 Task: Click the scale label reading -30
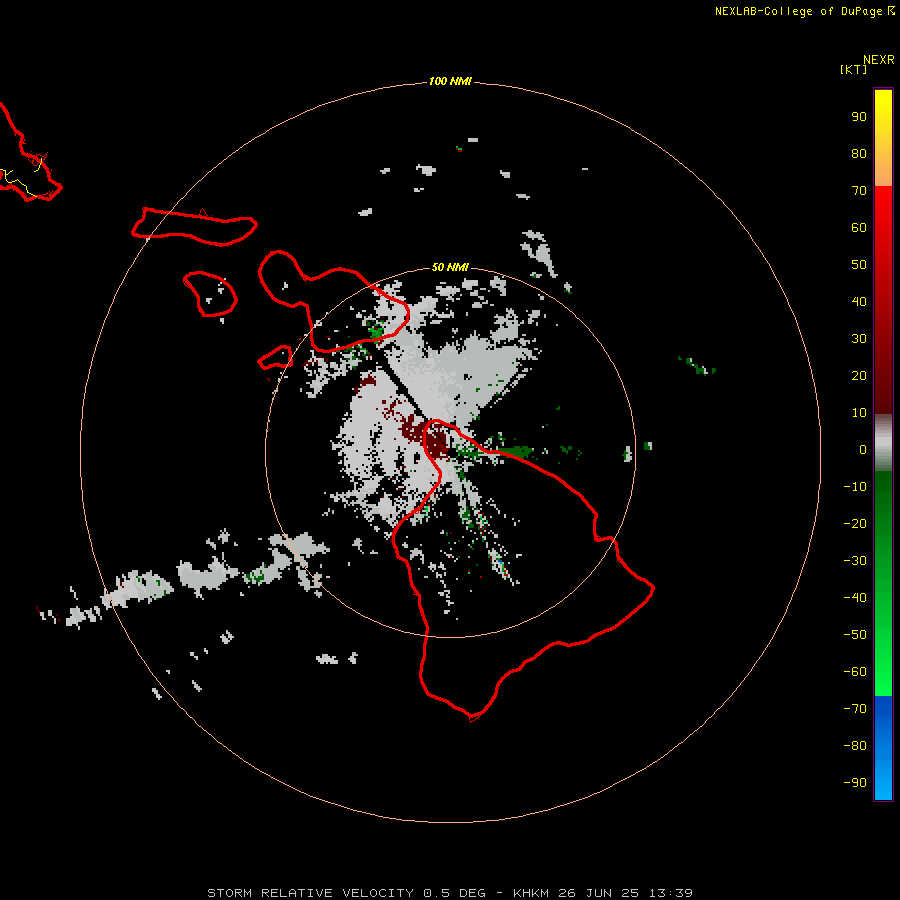(855, 561)
